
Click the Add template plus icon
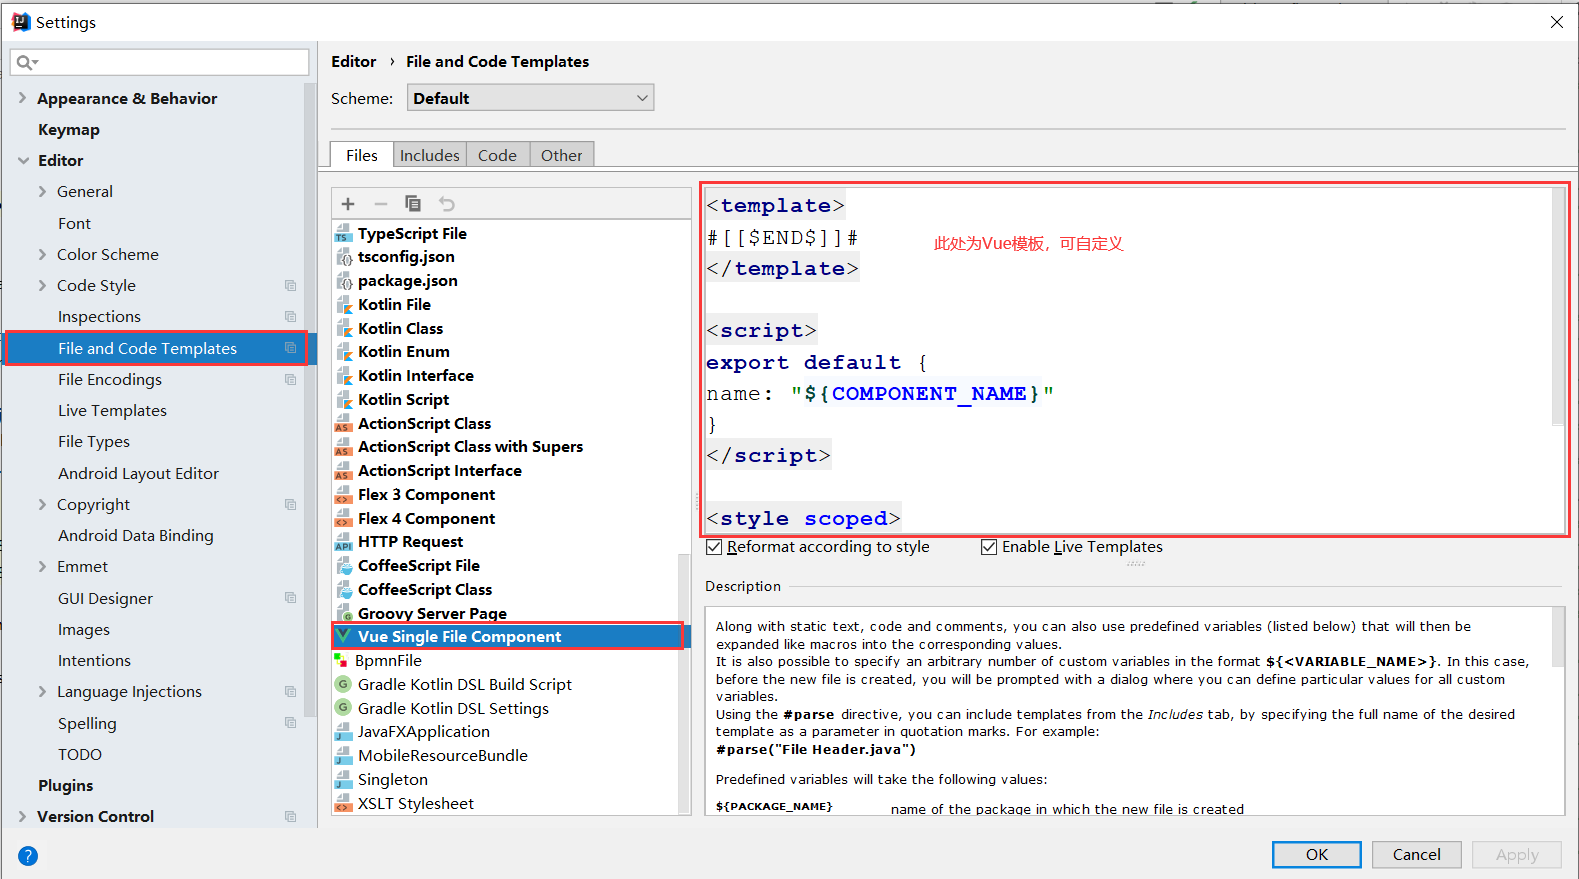click(x=348, y=204)
